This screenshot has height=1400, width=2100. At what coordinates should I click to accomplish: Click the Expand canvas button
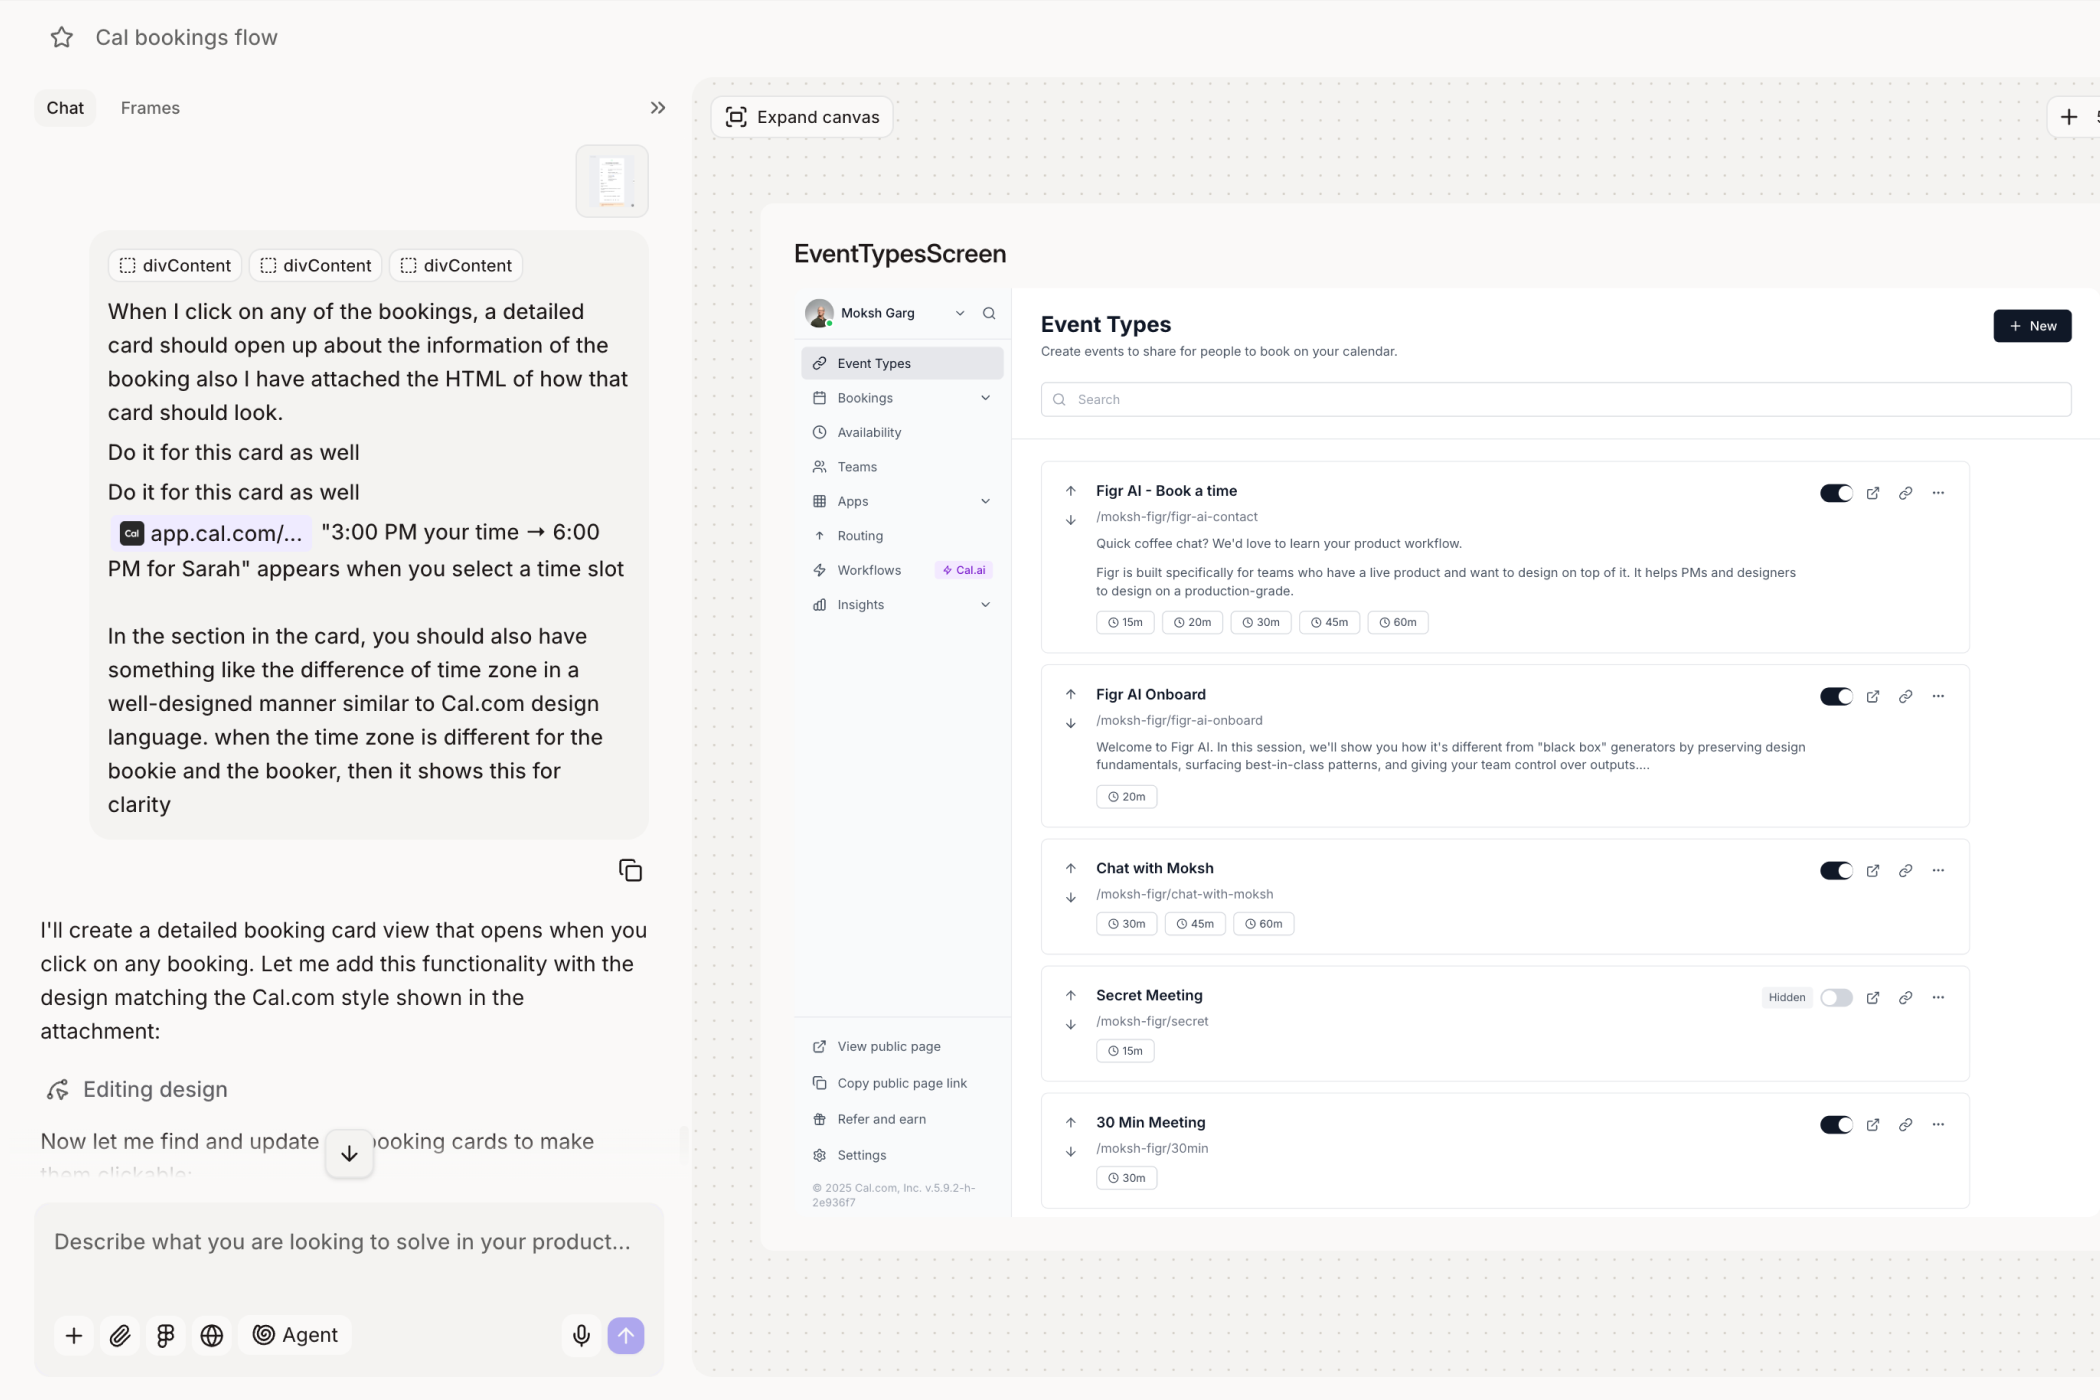click(x=802, y=117)
